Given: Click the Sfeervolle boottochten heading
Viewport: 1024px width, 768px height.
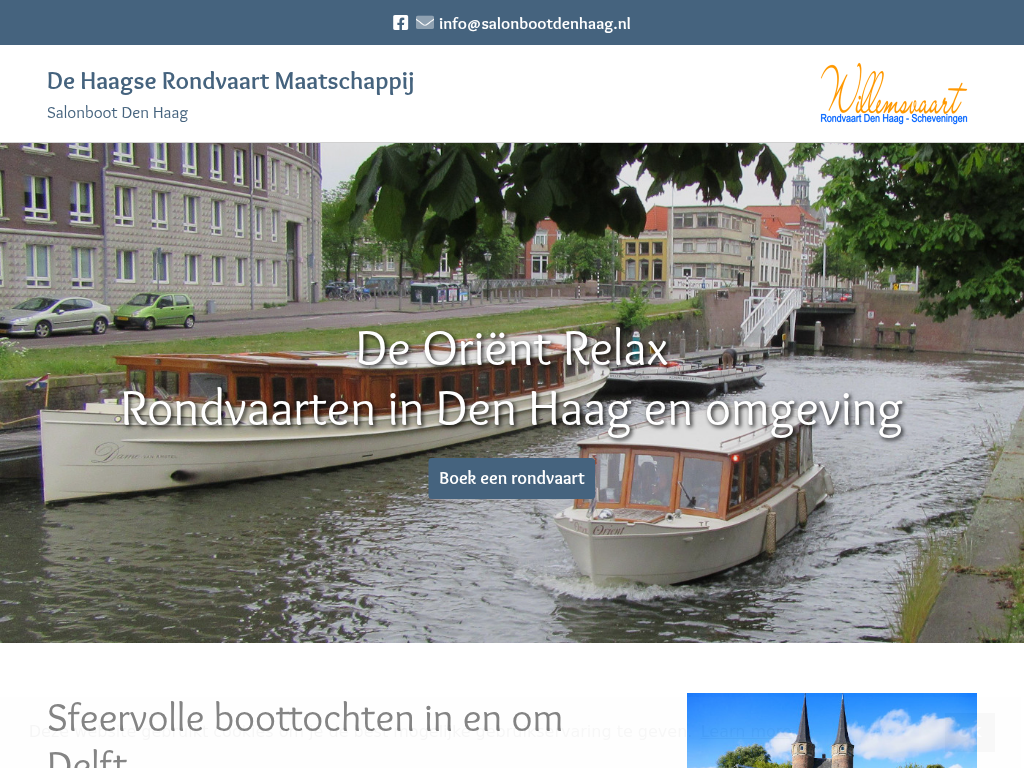Looking at the screenshot, I should tap(304, 720).
